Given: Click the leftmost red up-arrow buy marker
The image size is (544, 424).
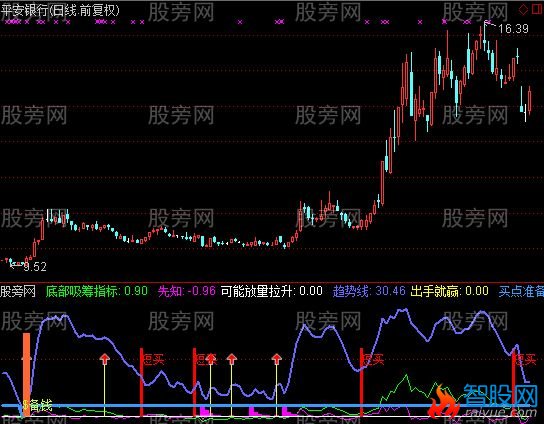Looking at the screenshot, I should (x=104, y=359).
